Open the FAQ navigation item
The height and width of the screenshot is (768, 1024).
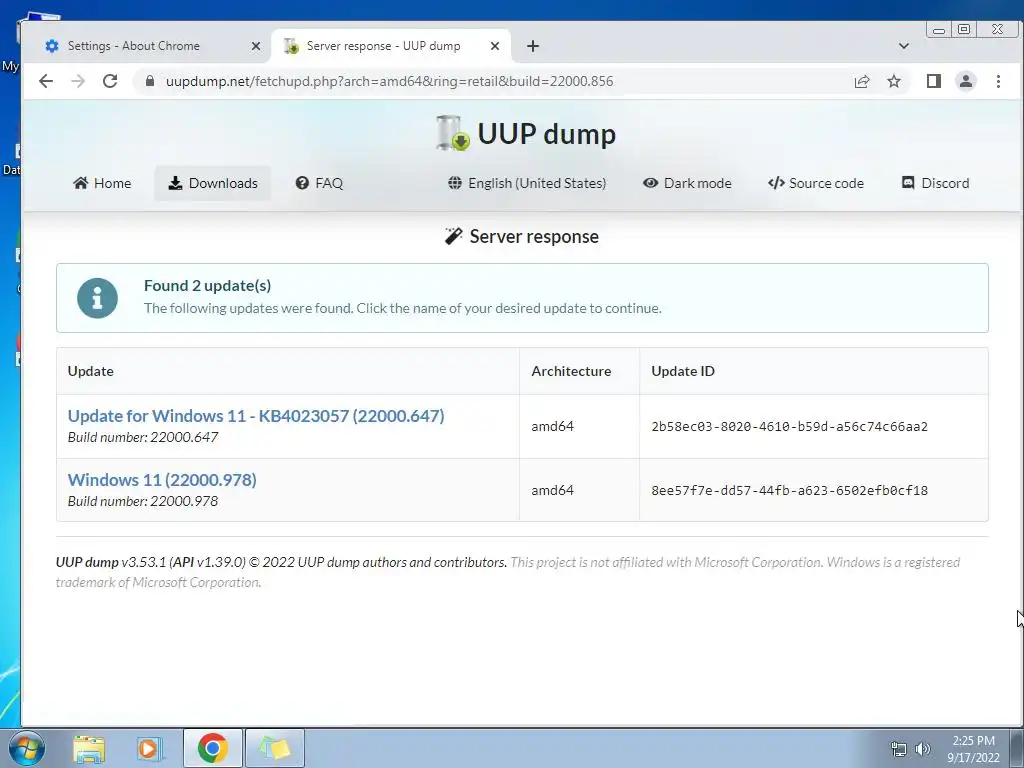319,183
